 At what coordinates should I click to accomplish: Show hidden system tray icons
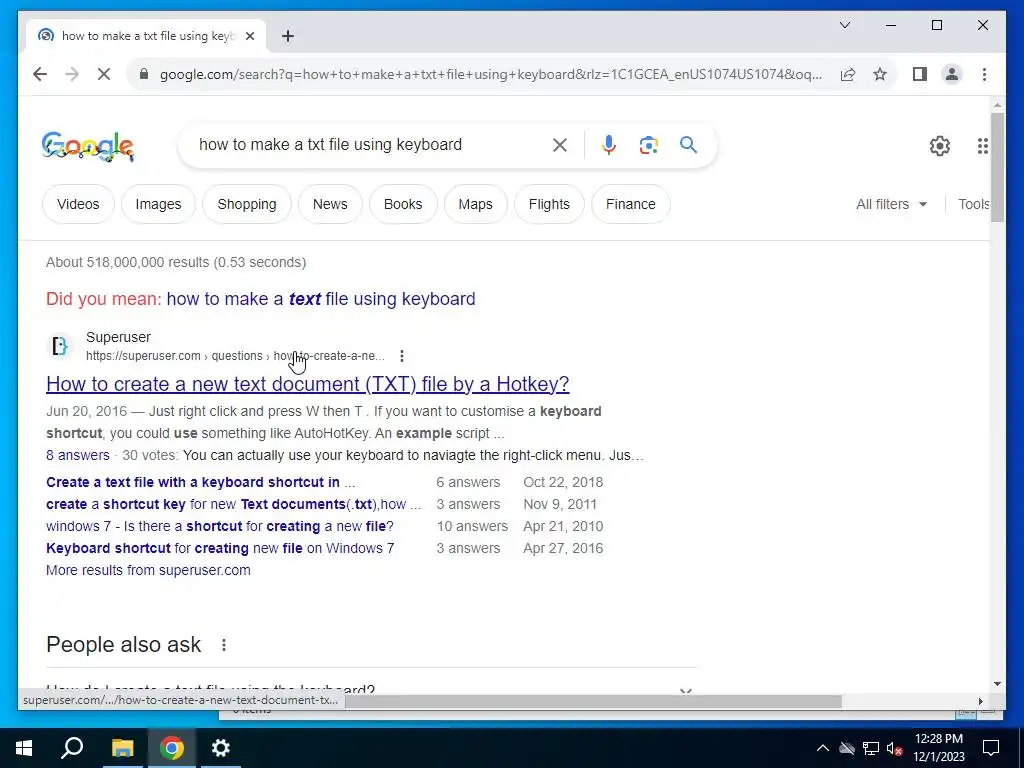[823, 748]
